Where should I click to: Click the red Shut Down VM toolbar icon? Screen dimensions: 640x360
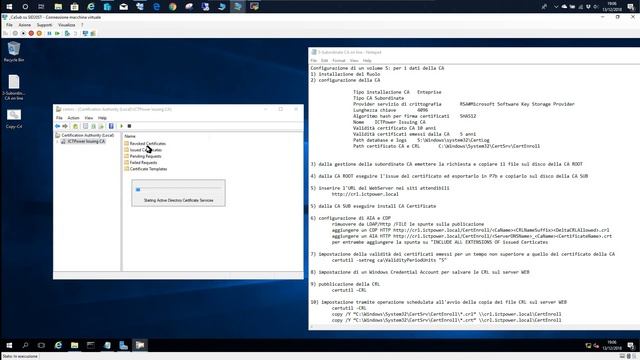pos(31,33)
